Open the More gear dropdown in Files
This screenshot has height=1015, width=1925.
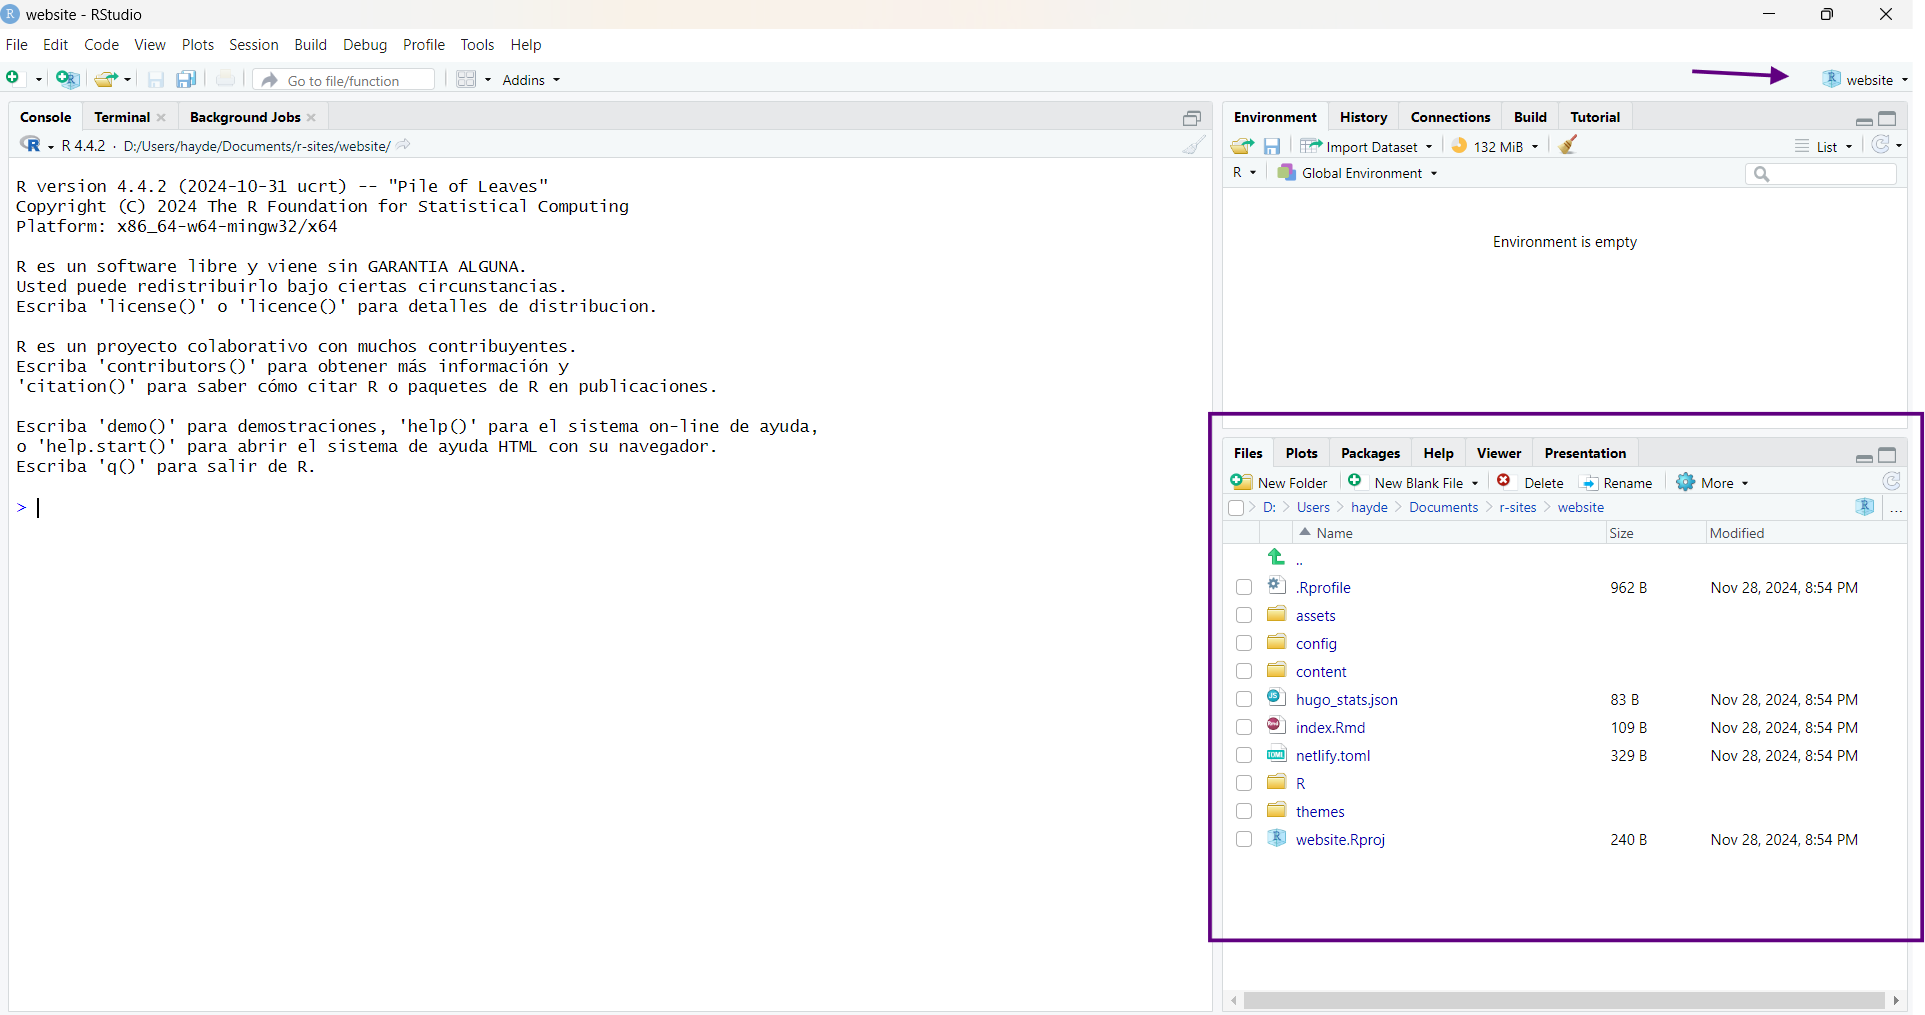click(1713, 483)
